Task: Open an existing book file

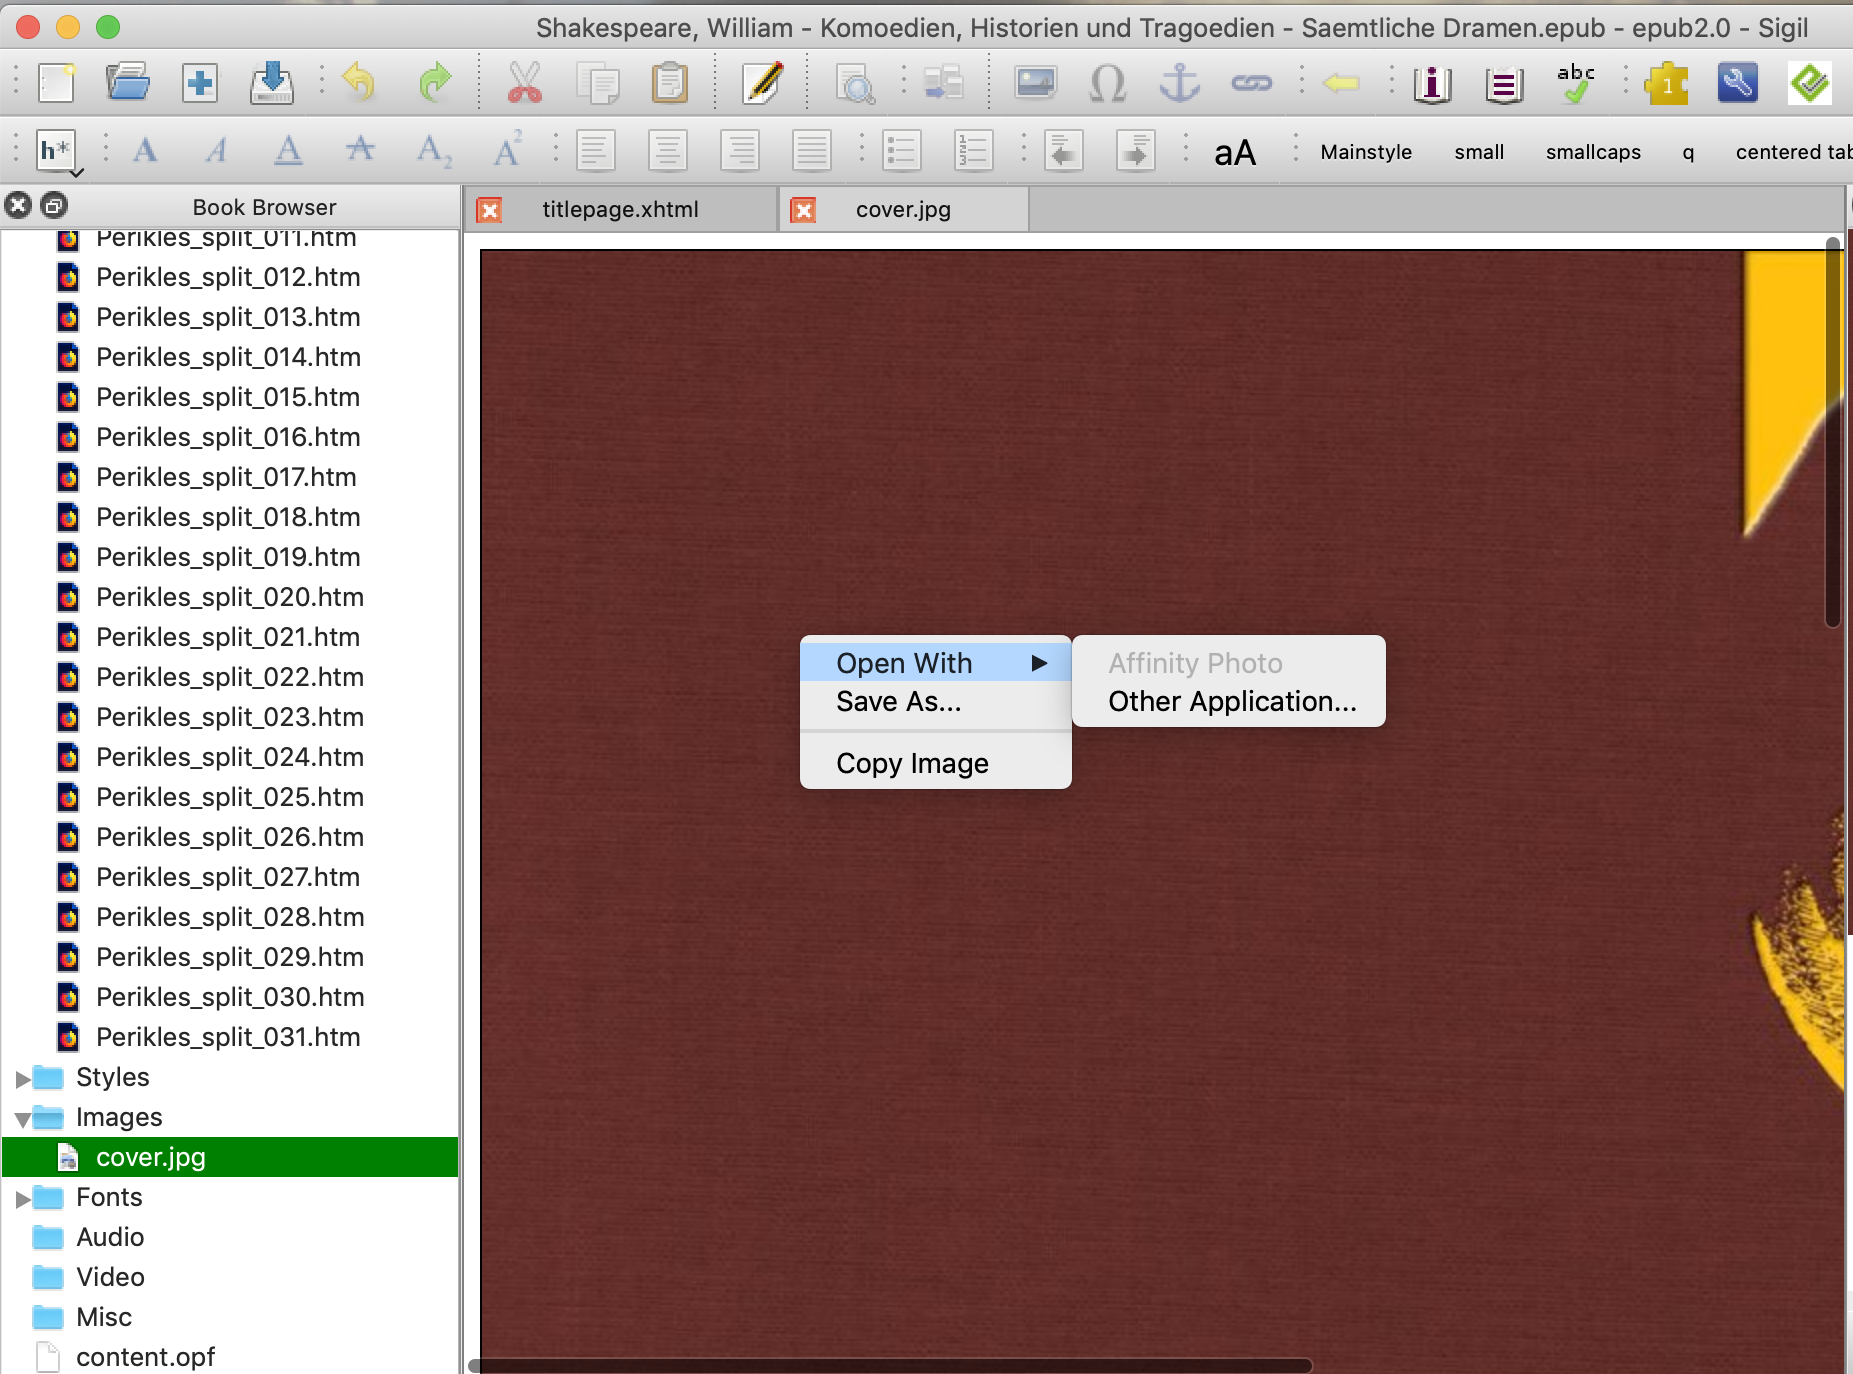Action: 128,83
